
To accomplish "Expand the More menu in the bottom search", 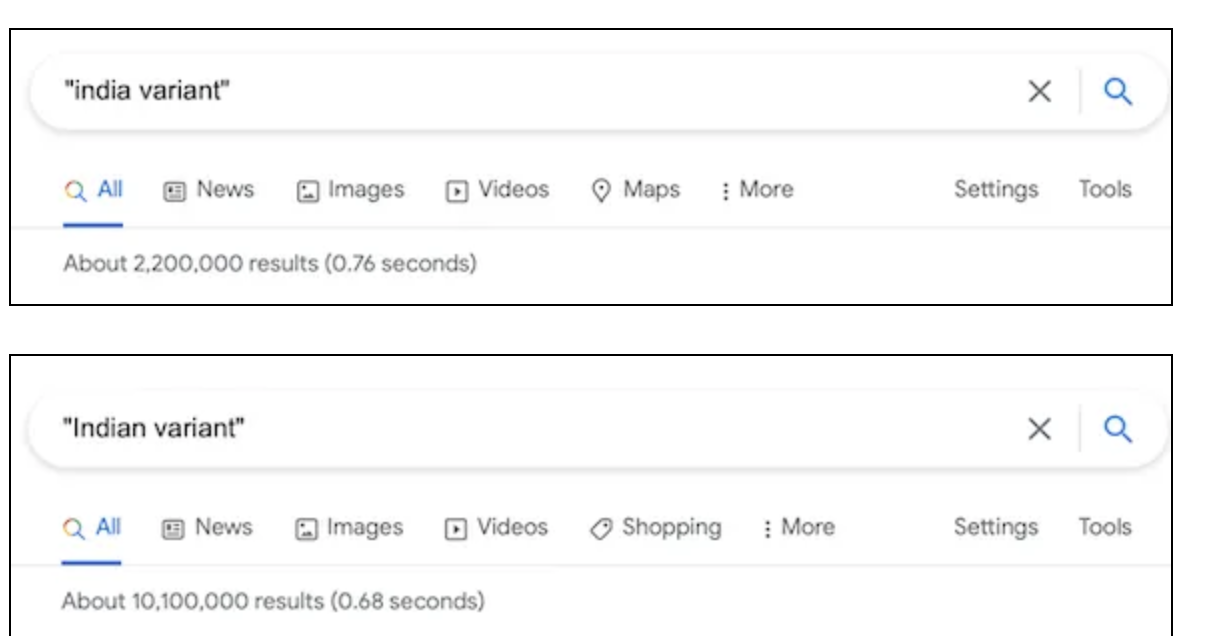I will [x=798, y=527].
